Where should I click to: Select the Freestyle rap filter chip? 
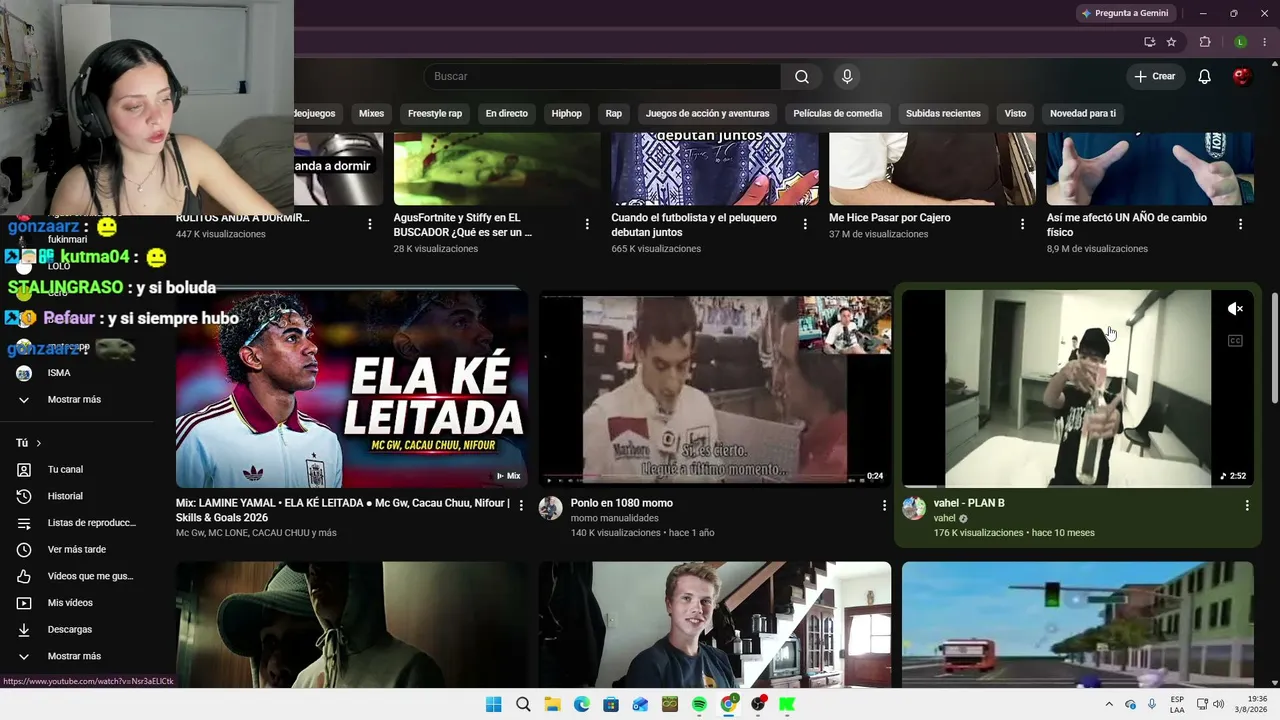(x=435, y=113)
